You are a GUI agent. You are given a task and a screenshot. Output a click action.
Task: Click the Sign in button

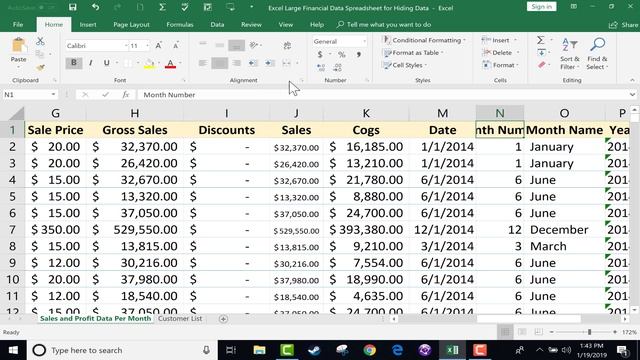(541, 7)
